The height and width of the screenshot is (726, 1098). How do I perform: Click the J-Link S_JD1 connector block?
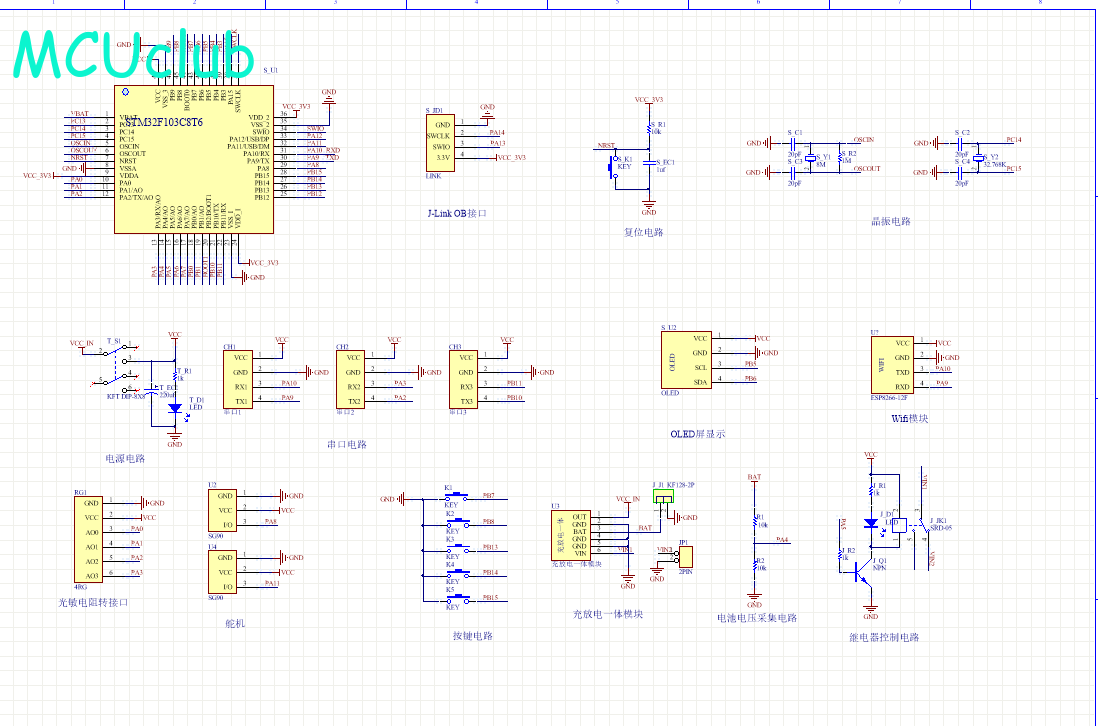(439, 142)
